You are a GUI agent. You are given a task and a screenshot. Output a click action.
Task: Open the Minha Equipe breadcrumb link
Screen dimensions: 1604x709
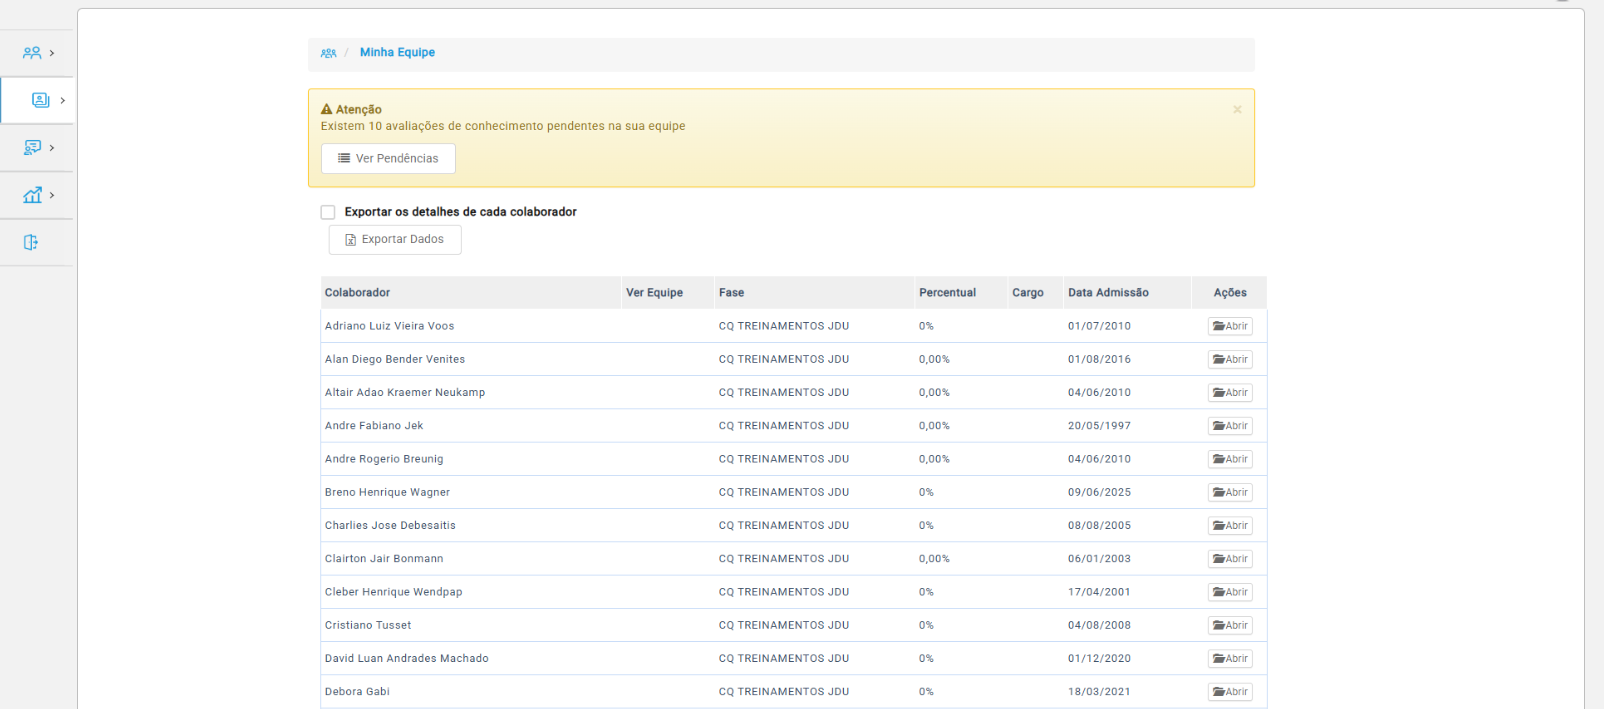[397, 53]
